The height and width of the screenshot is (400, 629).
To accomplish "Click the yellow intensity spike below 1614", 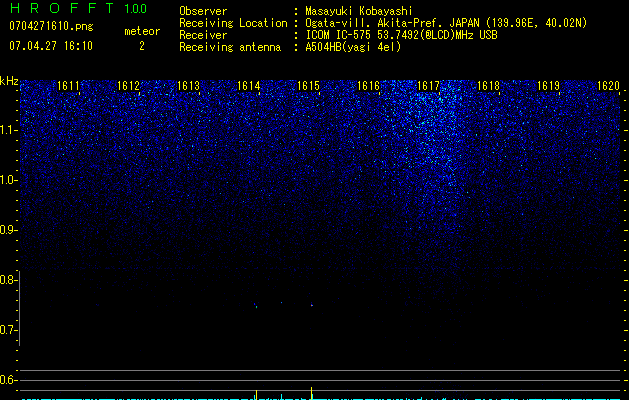I will click(256, 394).
